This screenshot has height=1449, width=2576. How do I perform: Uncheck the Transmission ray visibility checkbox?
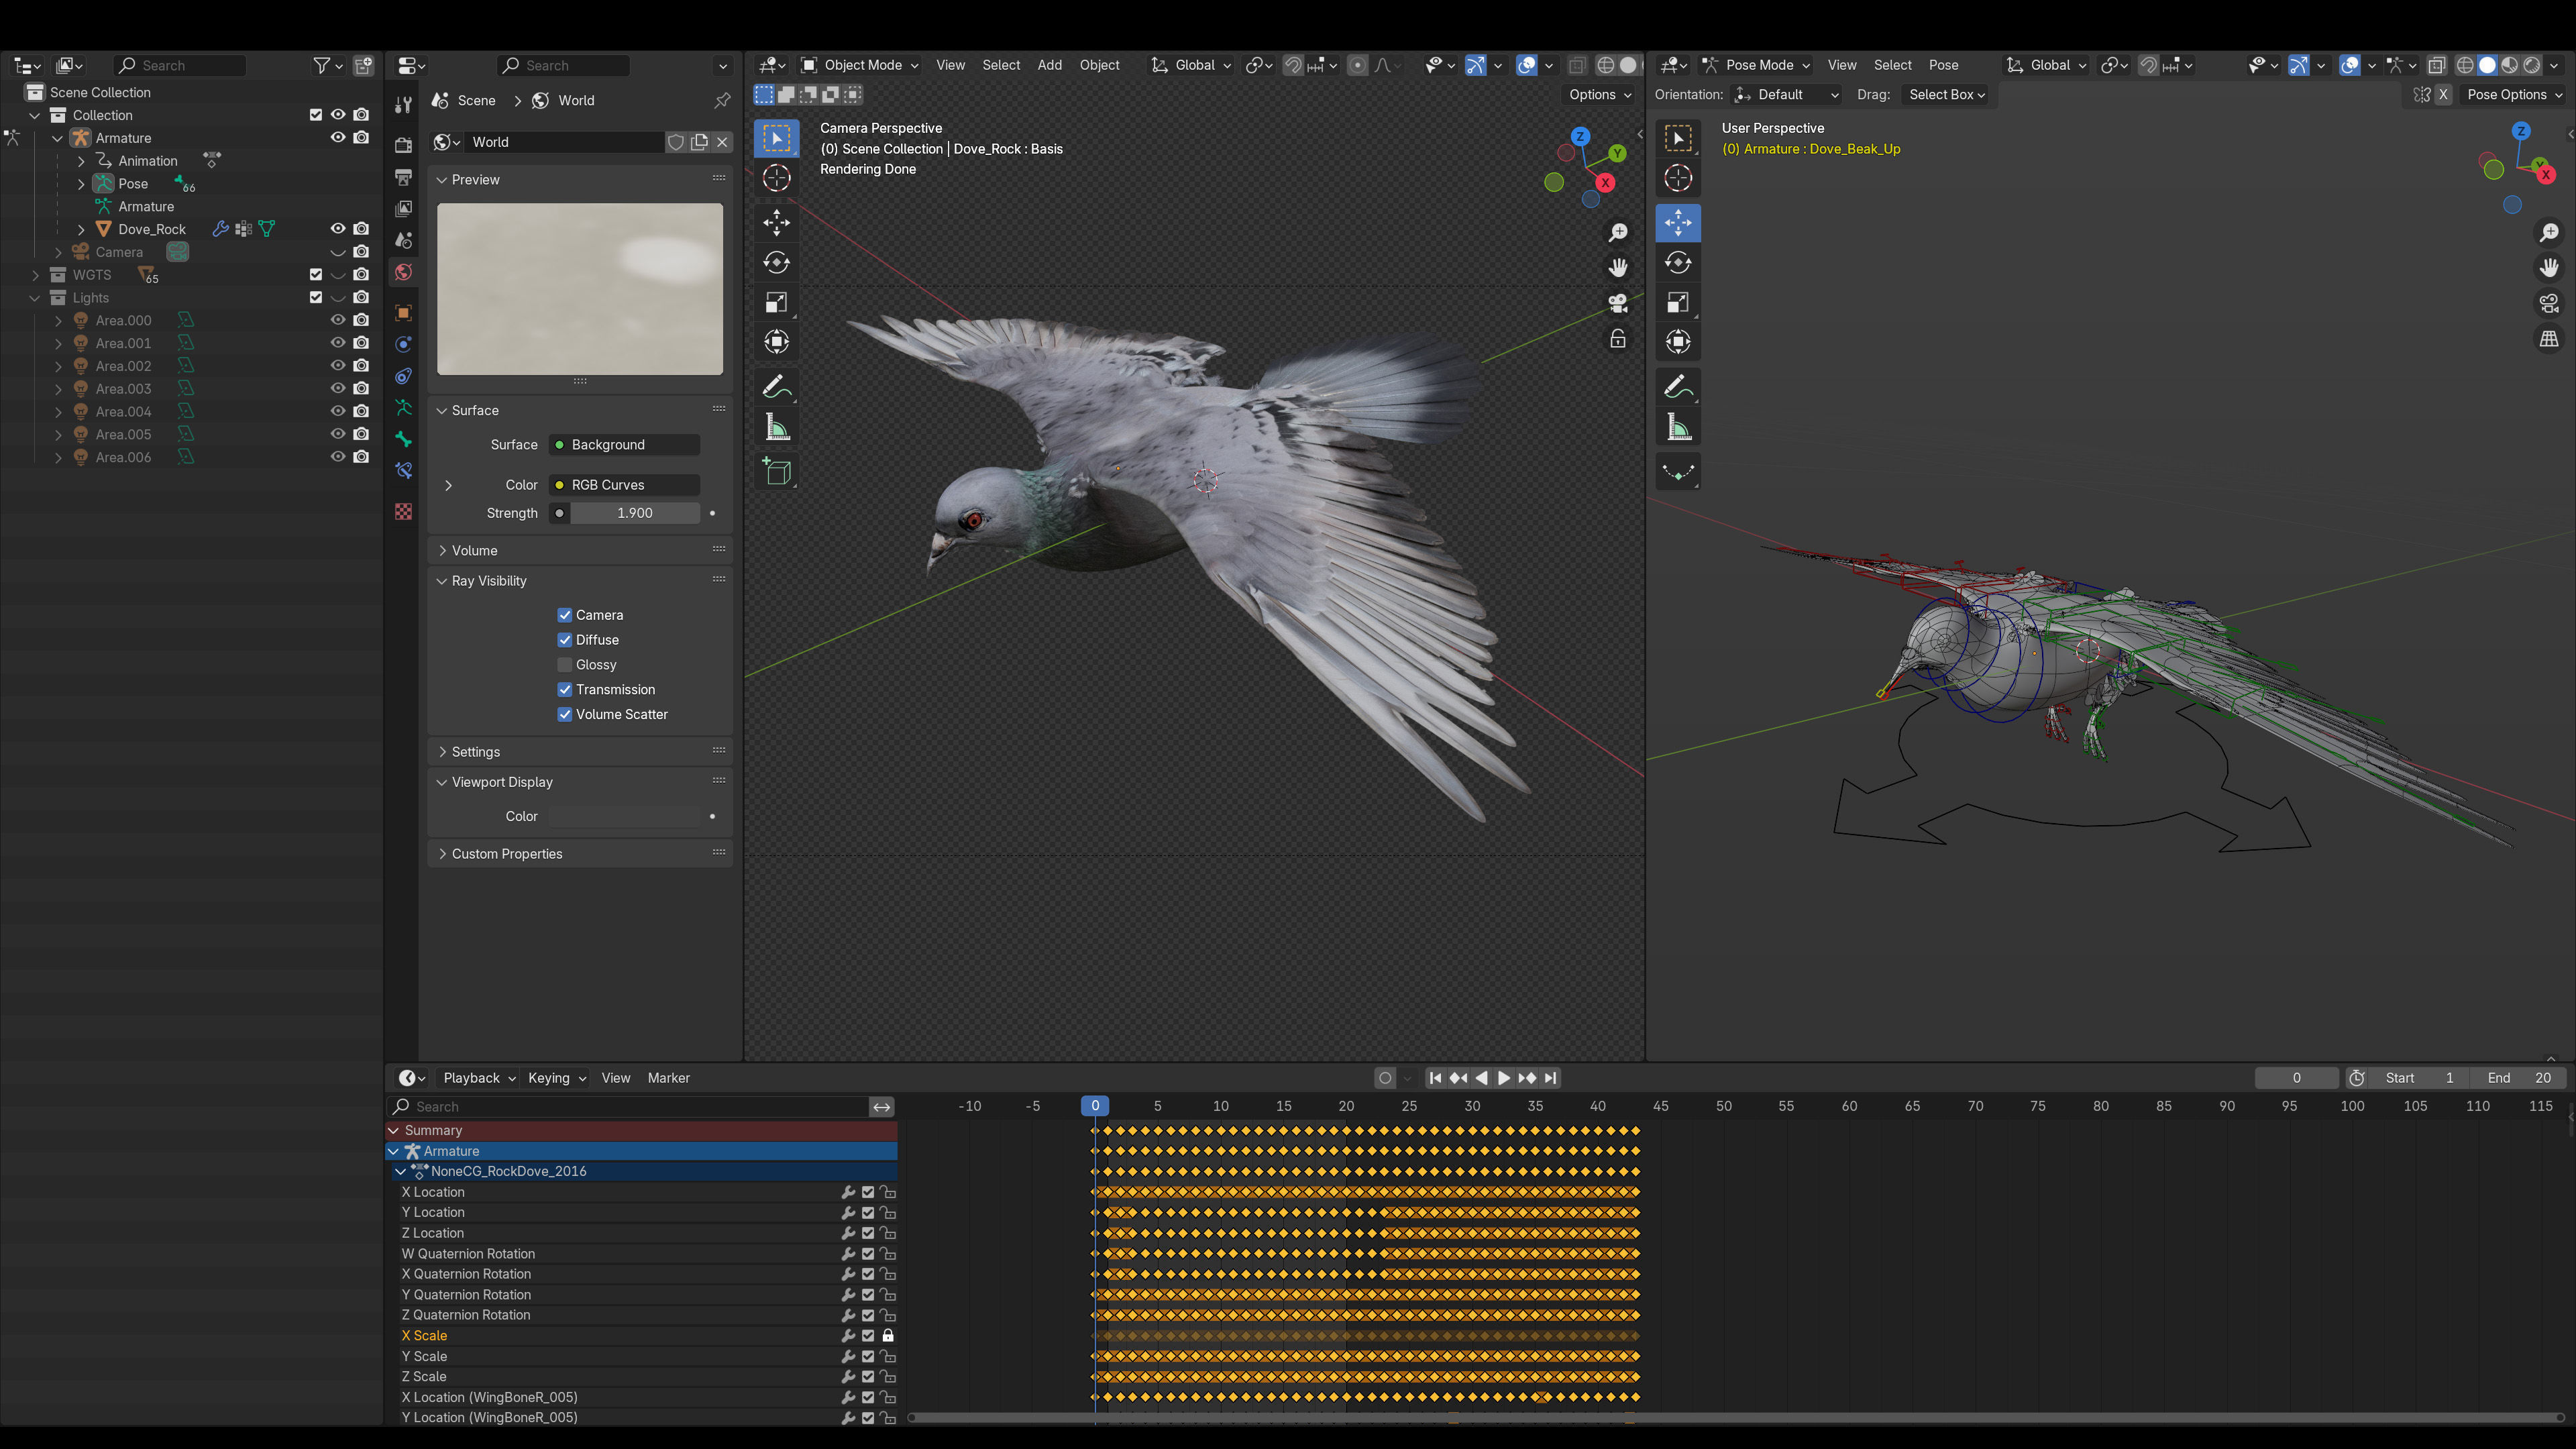[565, 690]
